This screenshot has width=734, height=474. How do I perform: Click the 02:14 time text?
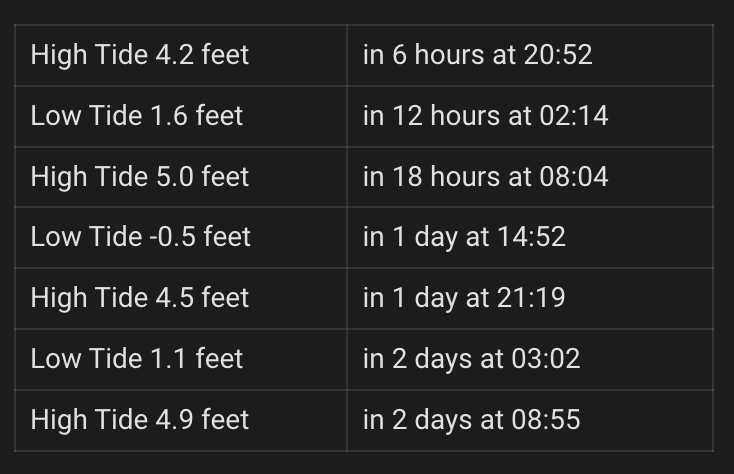pos(574,115)
